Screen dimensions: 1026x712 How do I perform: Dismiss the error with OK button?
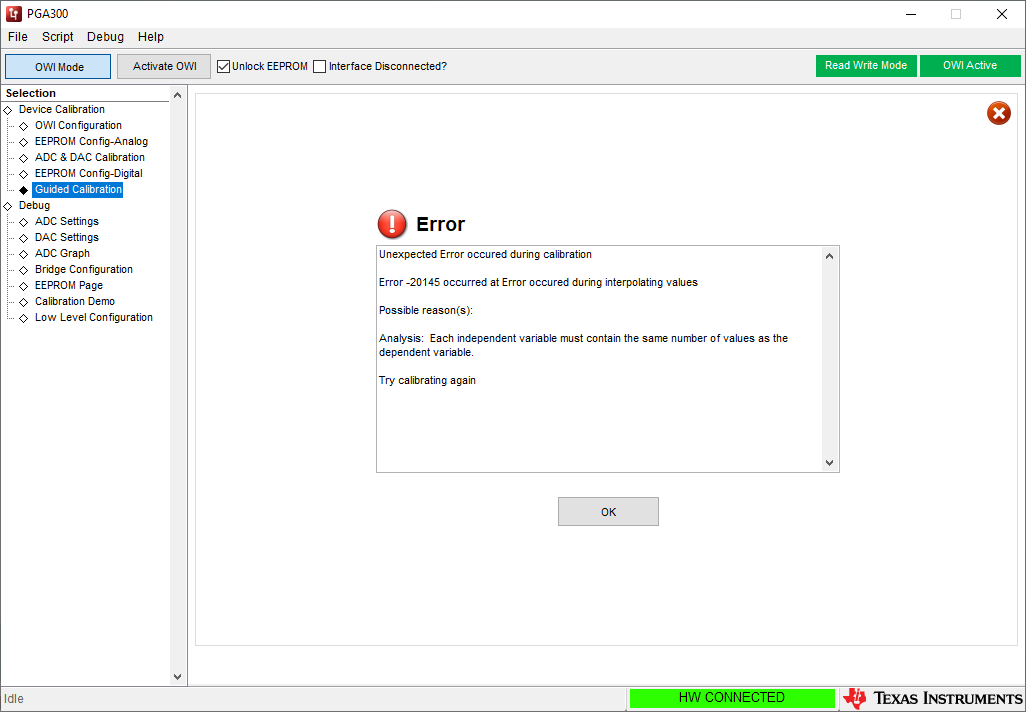tap(608, 512)
